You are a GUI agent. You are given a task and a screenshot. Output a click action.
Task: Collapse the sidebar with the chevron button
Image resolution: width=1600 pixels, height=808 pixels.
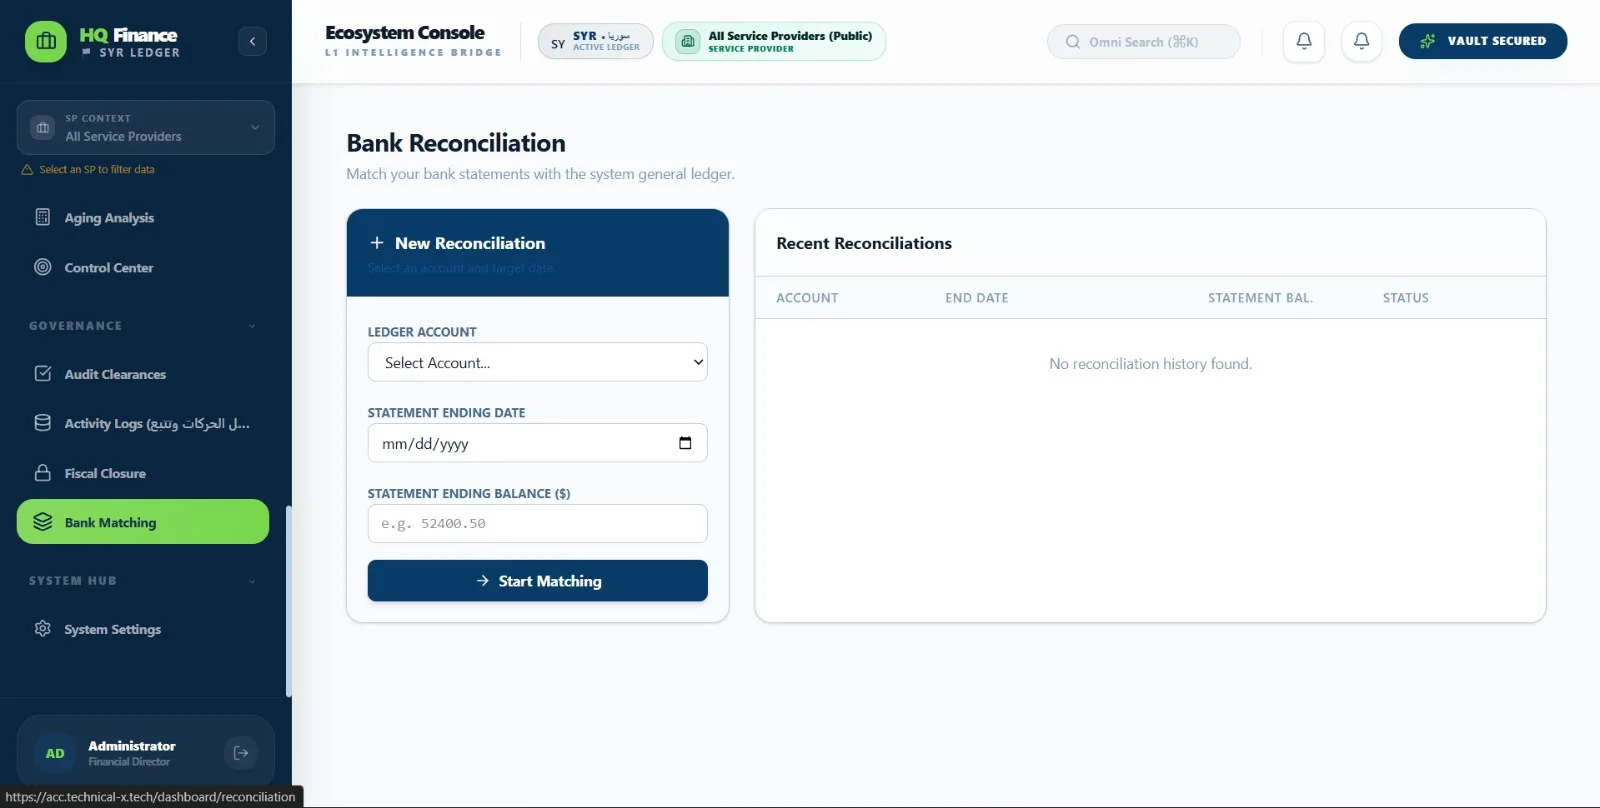pos(253,41)
